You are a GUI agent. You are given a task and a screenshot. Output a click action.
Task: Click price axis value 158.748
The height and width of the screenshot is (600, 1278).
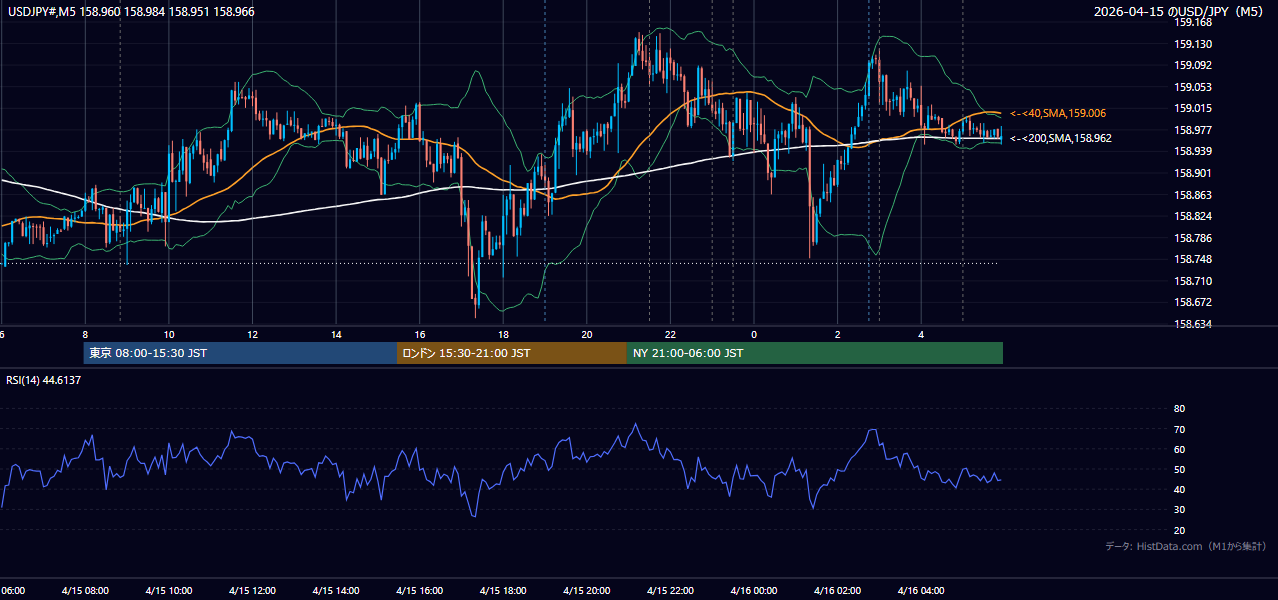pos(1193,260)
